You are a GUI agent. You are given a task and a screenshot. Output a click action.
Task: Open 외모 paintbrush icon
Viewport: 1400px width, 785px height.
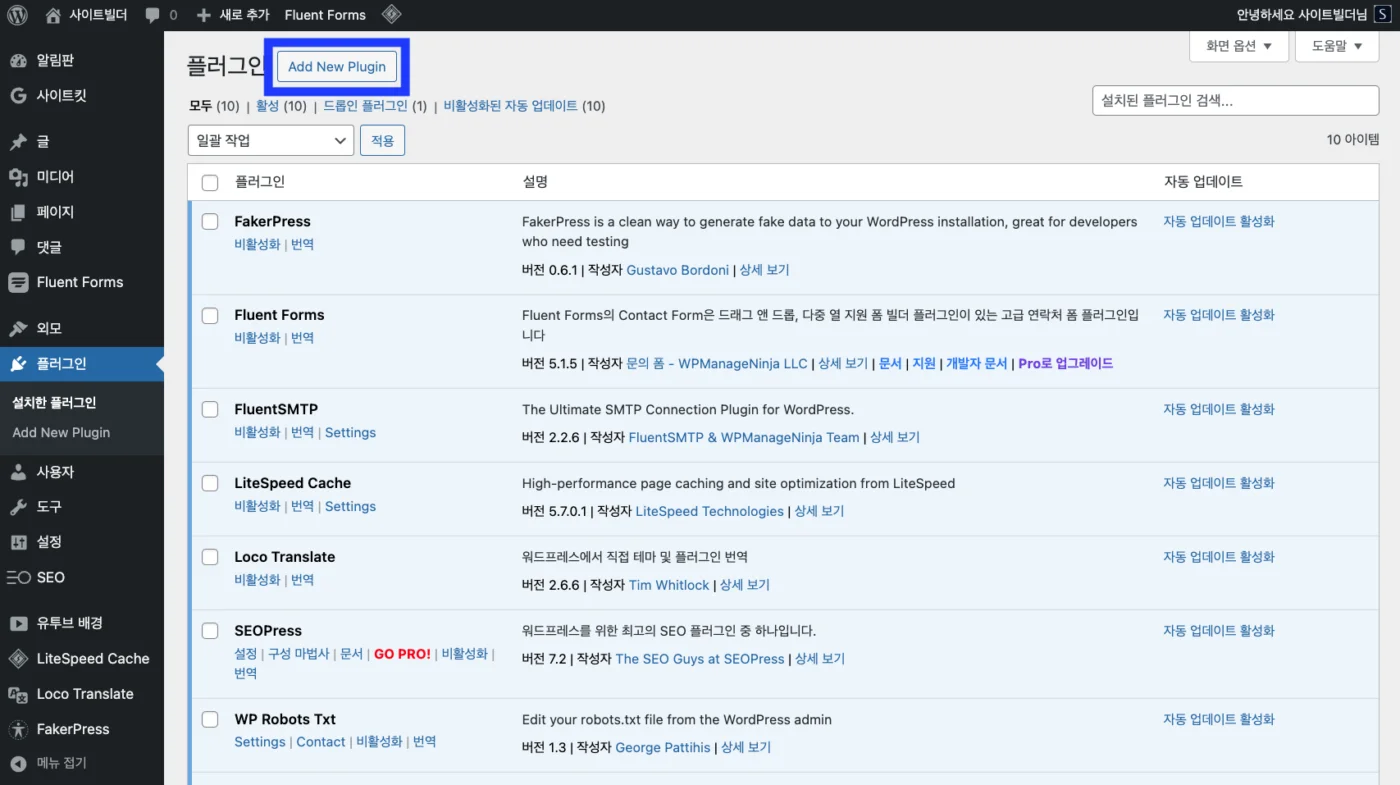18,328
